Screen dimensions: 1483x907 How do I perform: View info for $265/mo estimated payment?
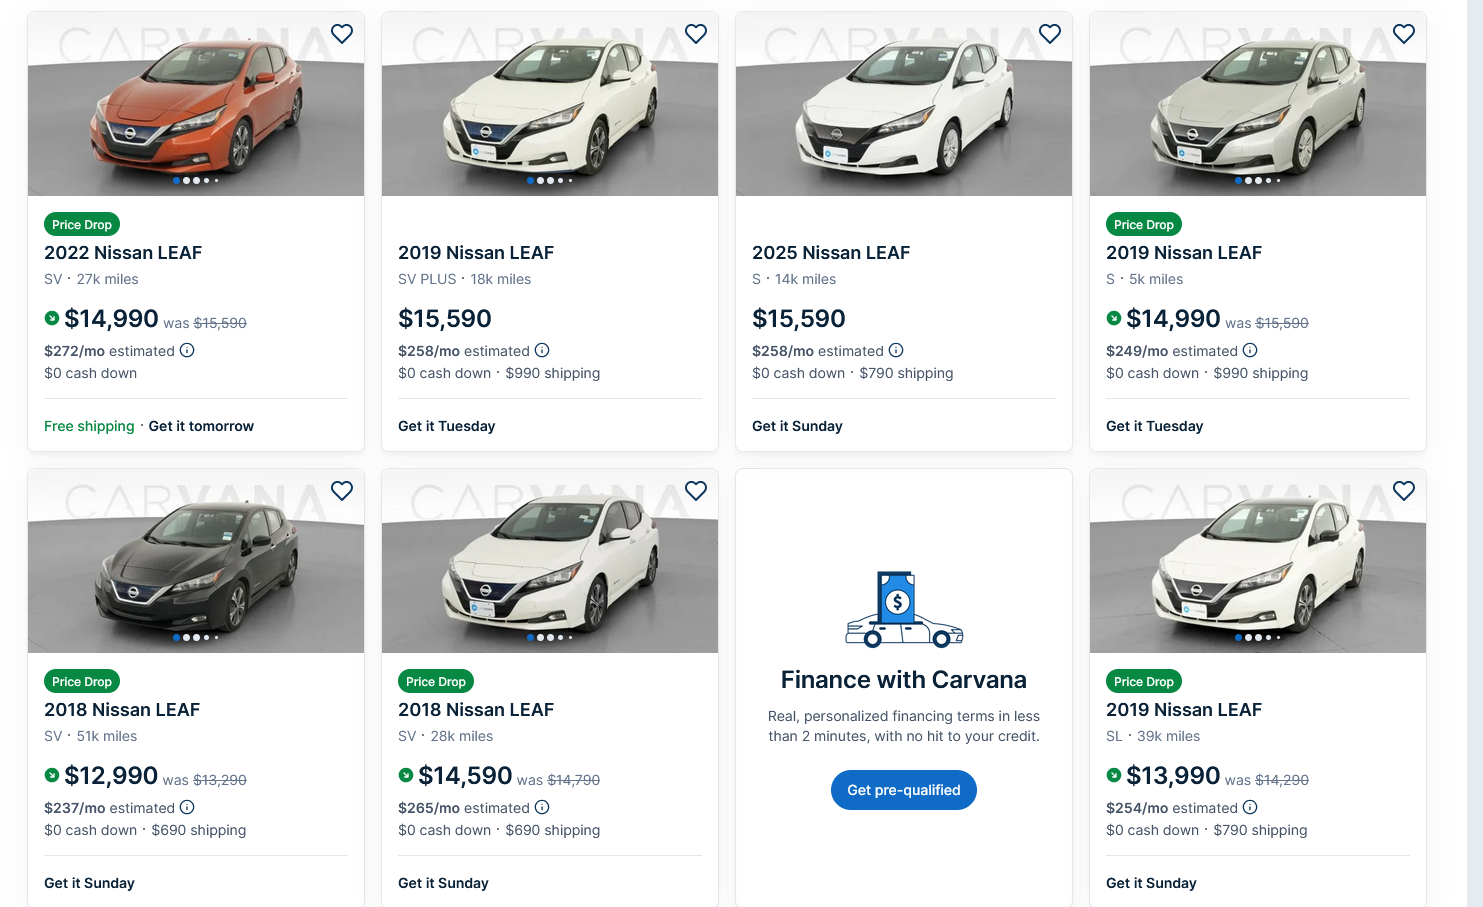542,808
